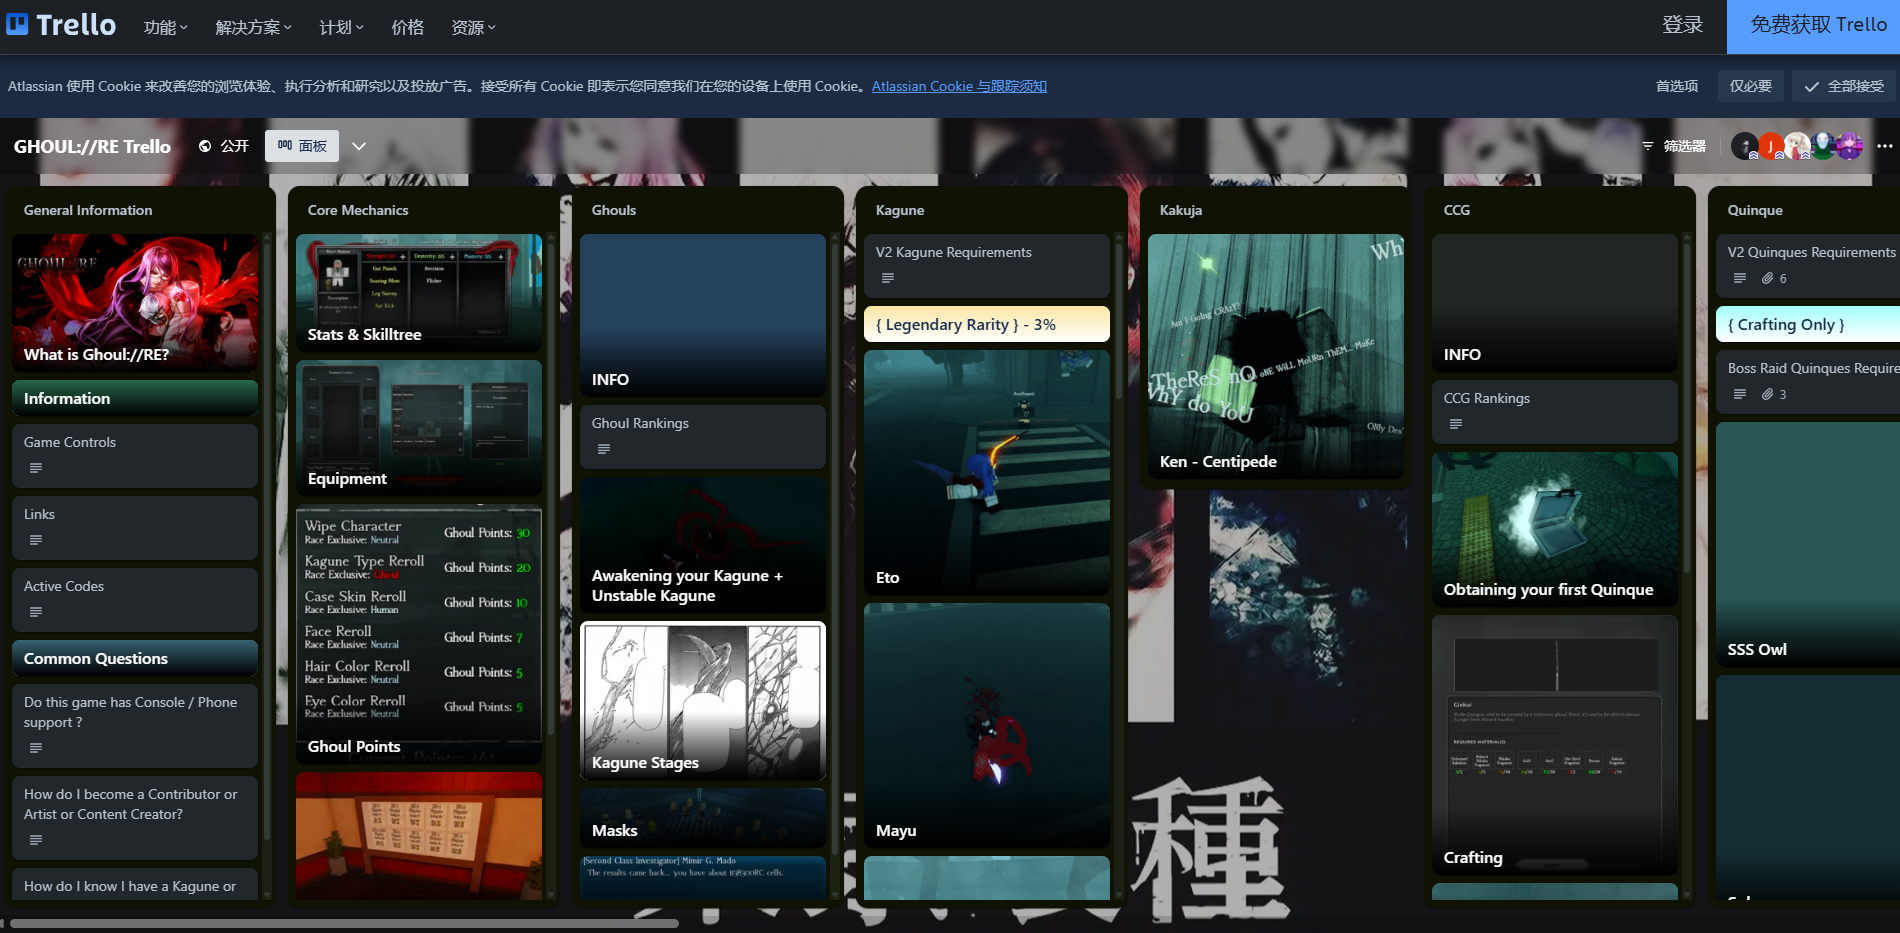
Task: Click the green-robed skull member avatar
Action: (x=1823, y=146)
